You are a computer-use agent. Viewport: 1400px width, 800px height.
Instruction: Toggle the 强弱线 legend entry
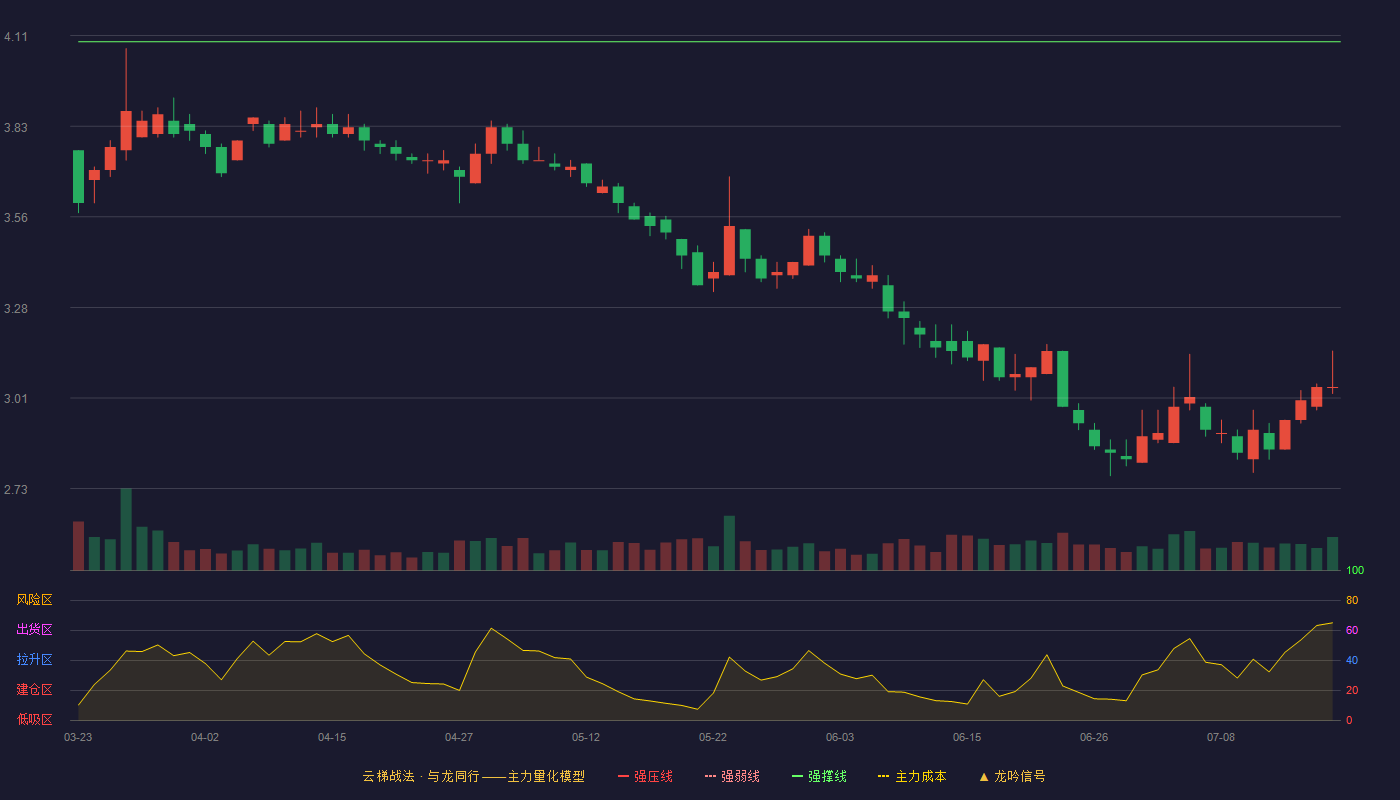(x=732, y=776)
